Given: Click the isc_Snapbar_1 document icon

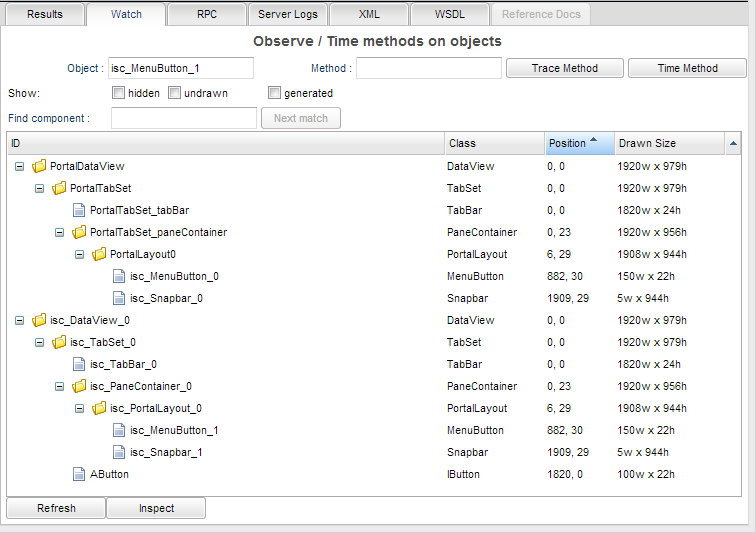Looking at the screenshot, I should tap(119, 452).
